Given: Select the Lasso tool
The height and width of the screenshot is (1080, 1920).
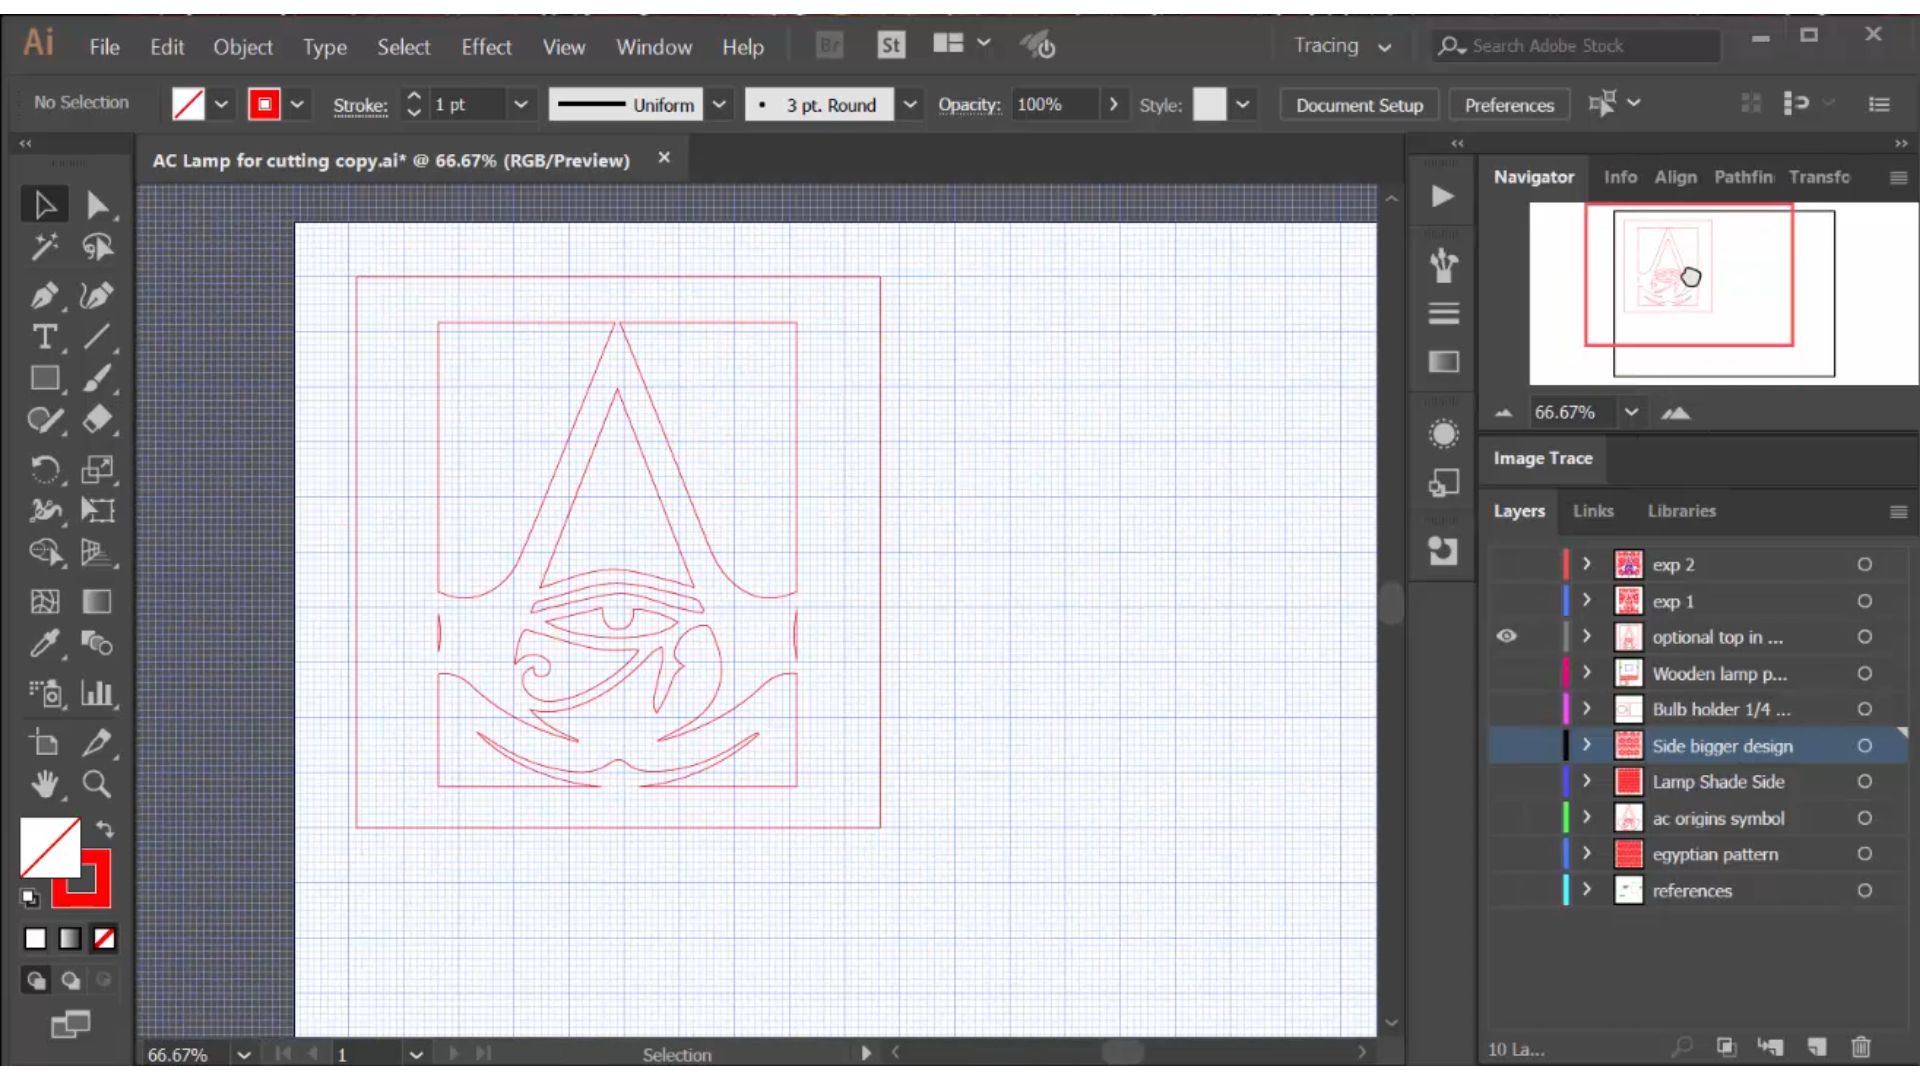Looking at the screenshot, I should pos(97,247).
